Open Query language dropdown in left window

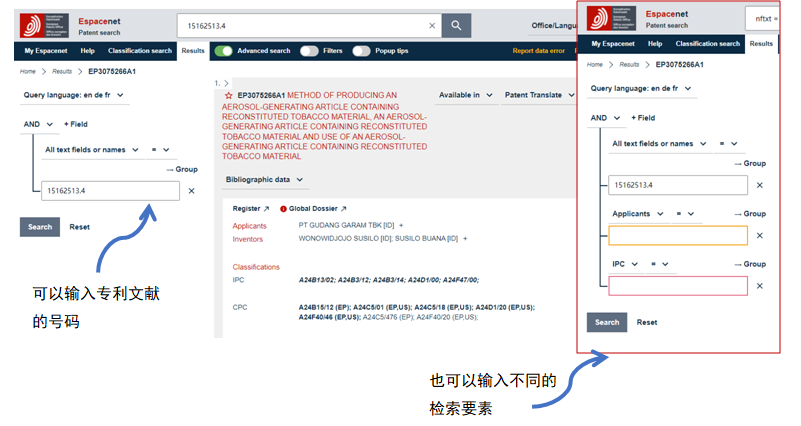point(74,95)
